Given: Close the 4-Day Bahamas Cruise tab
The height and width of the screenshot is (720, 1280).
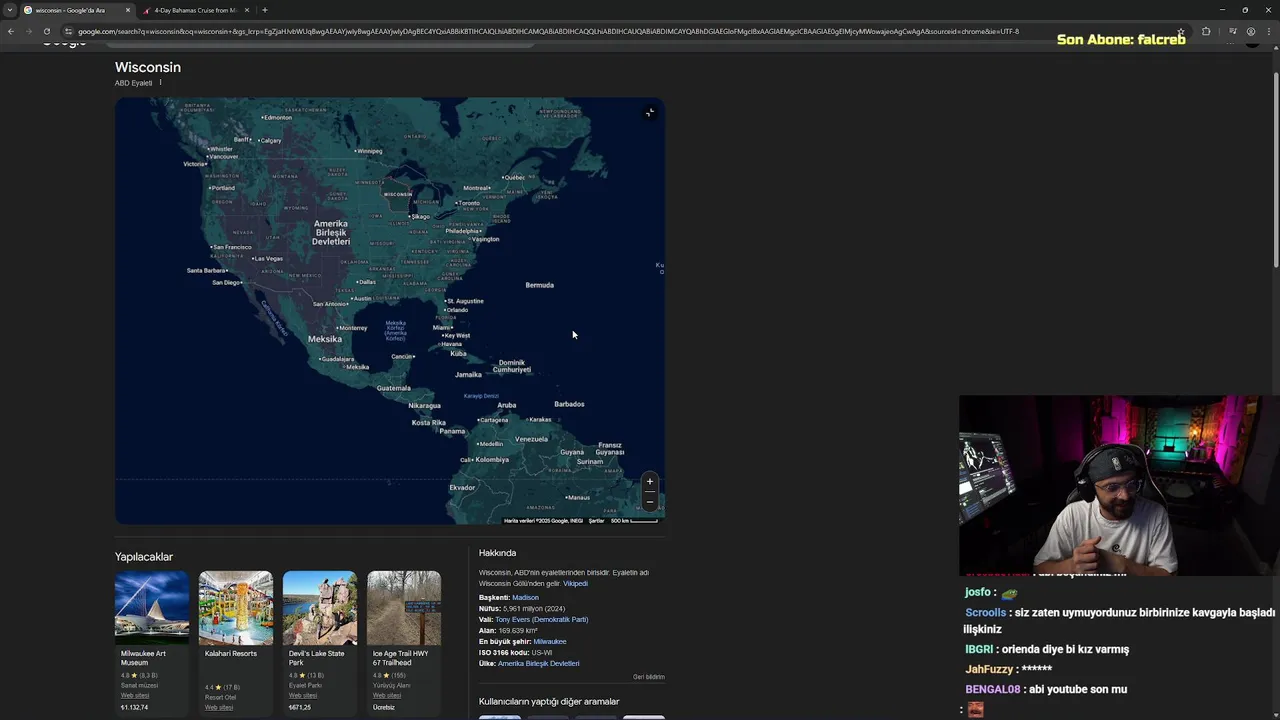Looking at the screenshot, I should (x=247, y=10).
